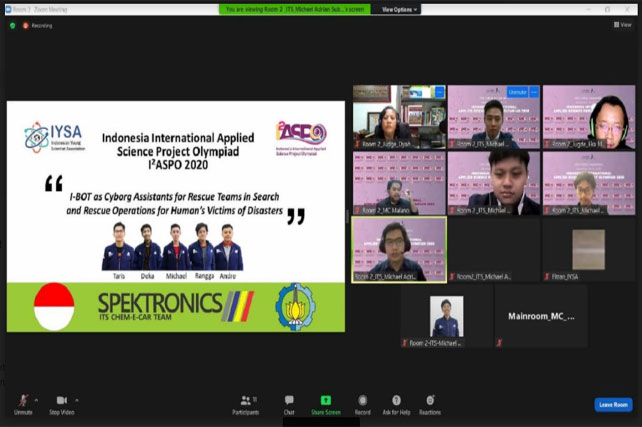Select Fitran_IYSA participant tile
The height and width of the screenshot is (427, 642).
(589, 250)
